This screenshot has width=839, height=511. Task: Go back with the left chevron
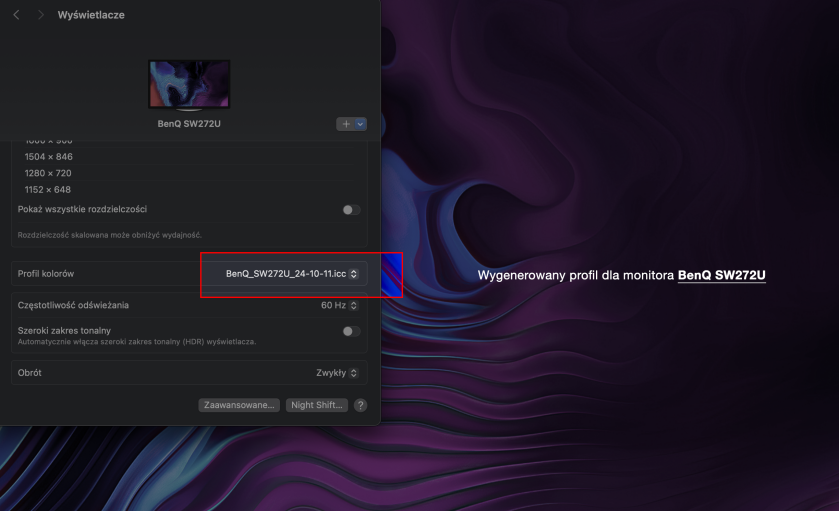coord(16,15)
